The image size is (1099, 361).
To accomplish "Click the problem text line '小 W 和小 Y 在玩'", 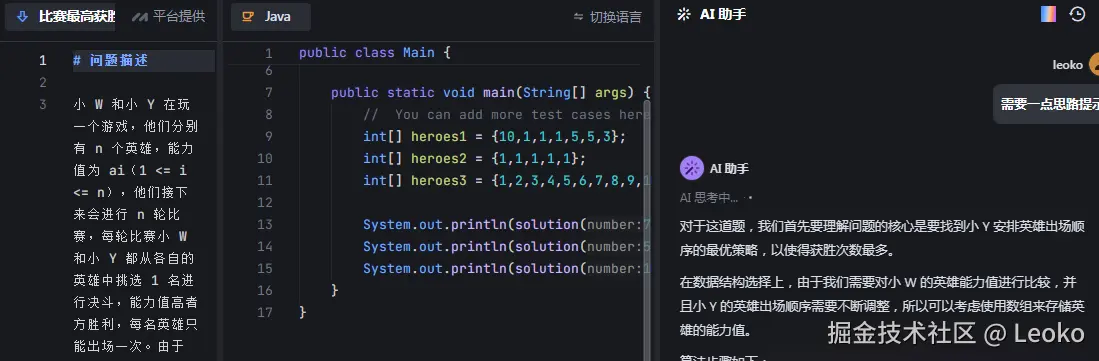I will (131, 104).
